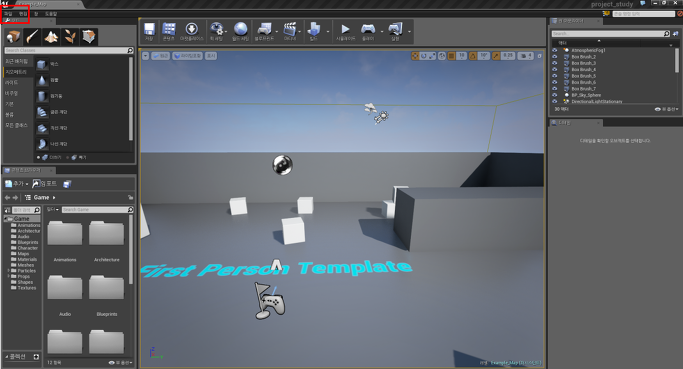
Task: Toggle visibility eye of Box Brush_2
Action: [x=555, y=57]
